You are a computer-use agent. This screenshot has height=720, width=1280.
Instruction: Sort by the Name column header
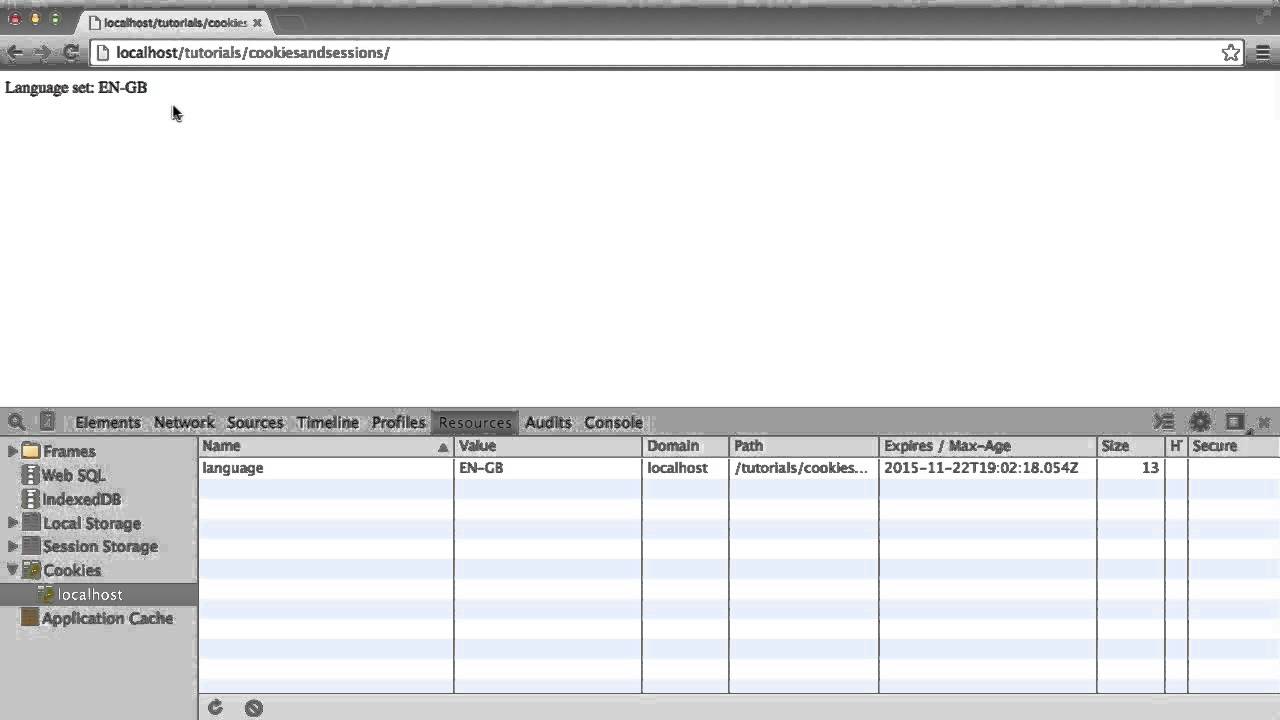coord(326,446)
